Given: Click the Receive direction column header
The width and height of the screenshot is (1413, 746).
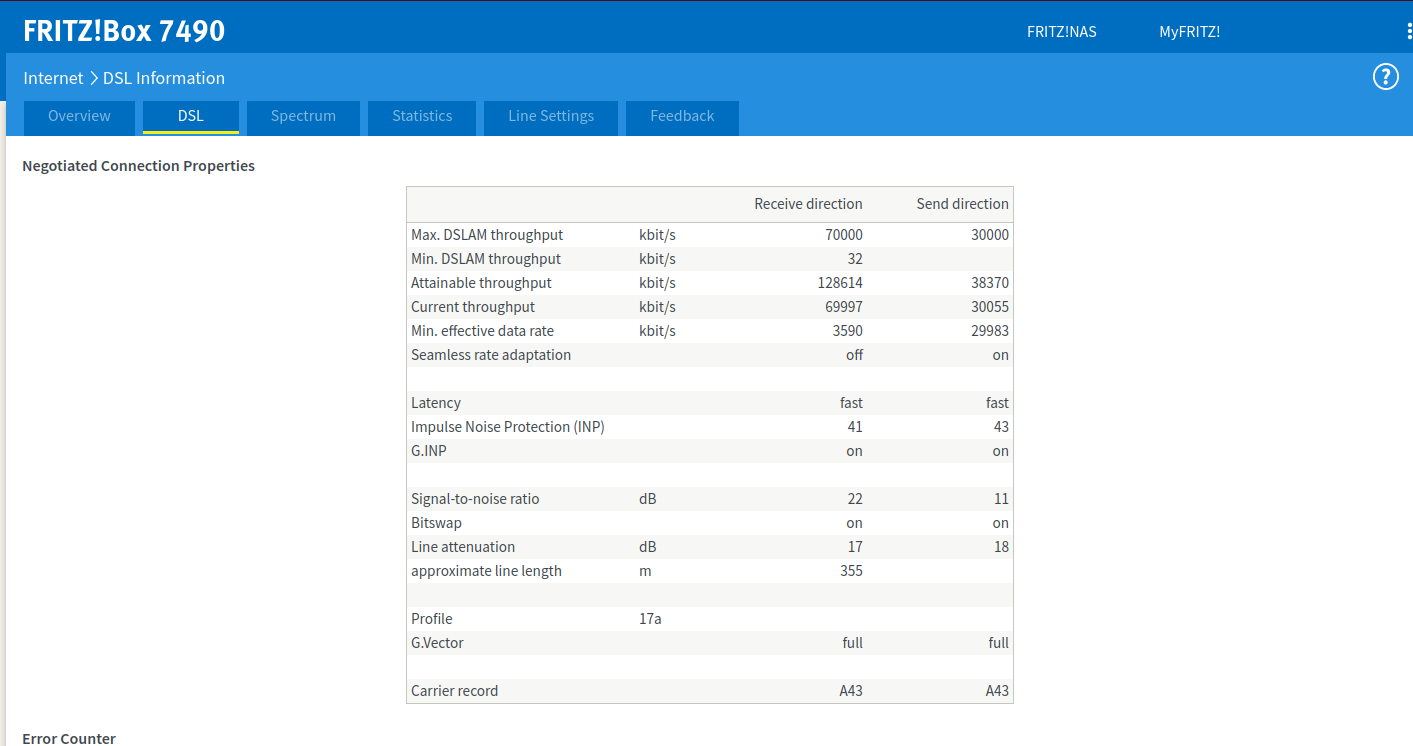Looking at the screenshot, I should pos(808,204).
